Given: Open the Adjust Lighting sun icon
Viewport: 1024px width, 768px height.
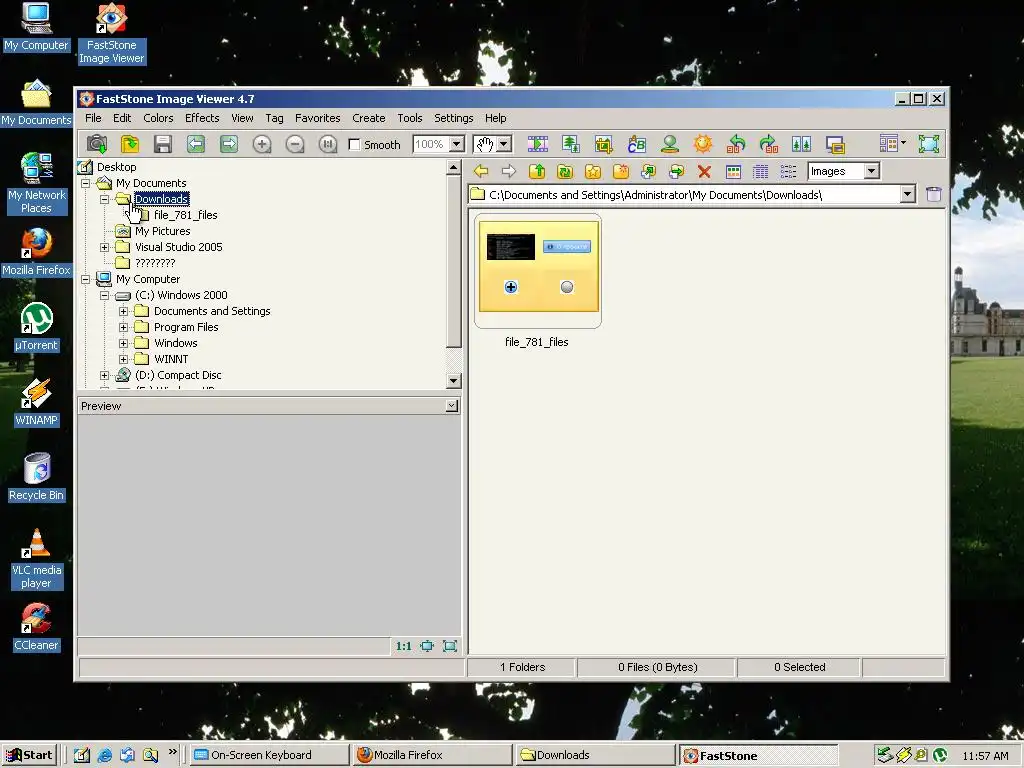Looking at the screenshot, I should pos(703,144).
